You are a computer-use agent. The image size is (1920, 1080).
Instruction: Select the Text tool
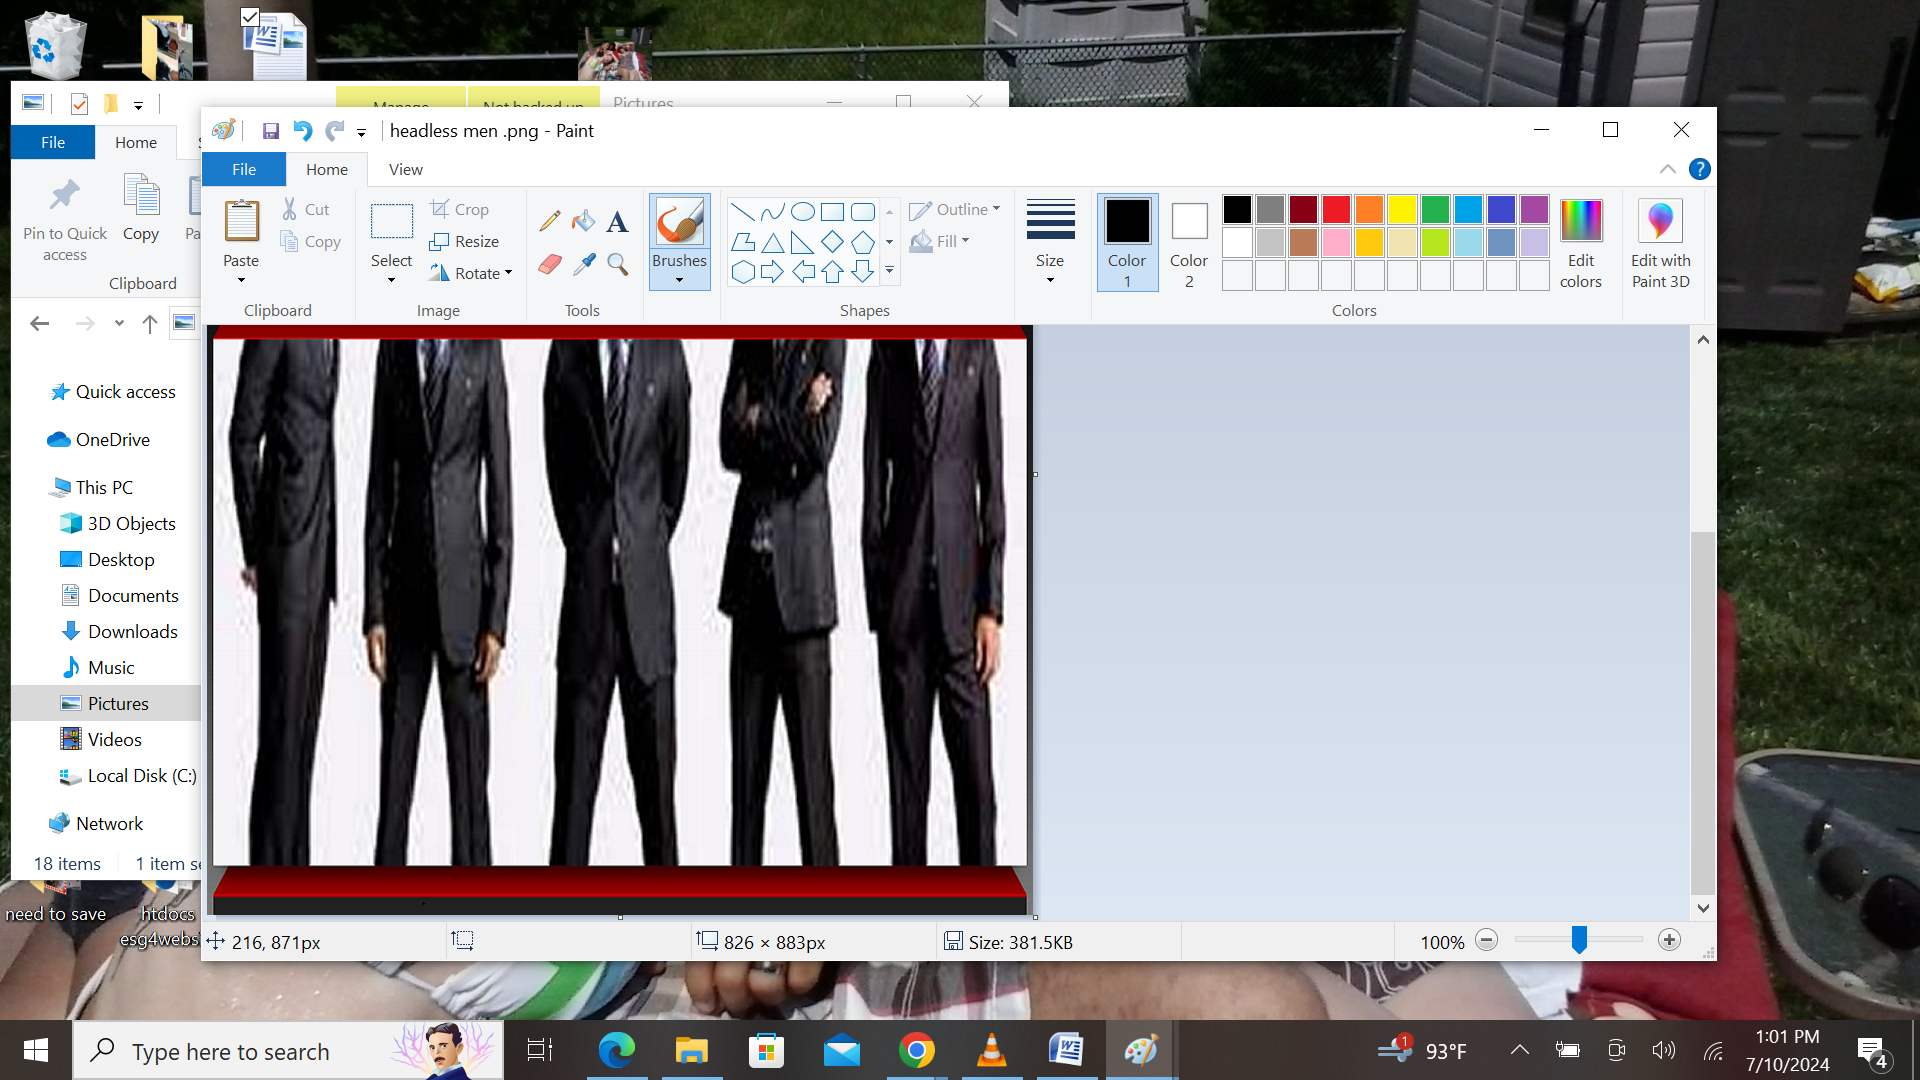click(618, 221)
